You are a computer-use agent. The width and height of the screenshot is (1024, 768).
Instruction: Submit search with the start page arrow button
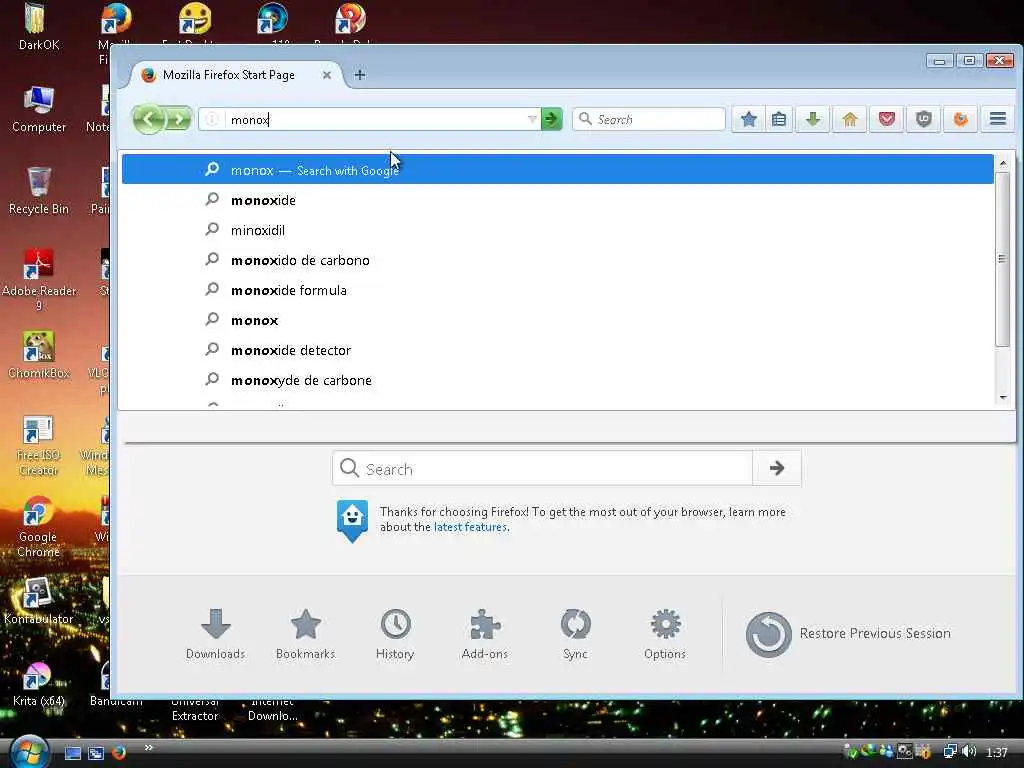pos(776,468)
